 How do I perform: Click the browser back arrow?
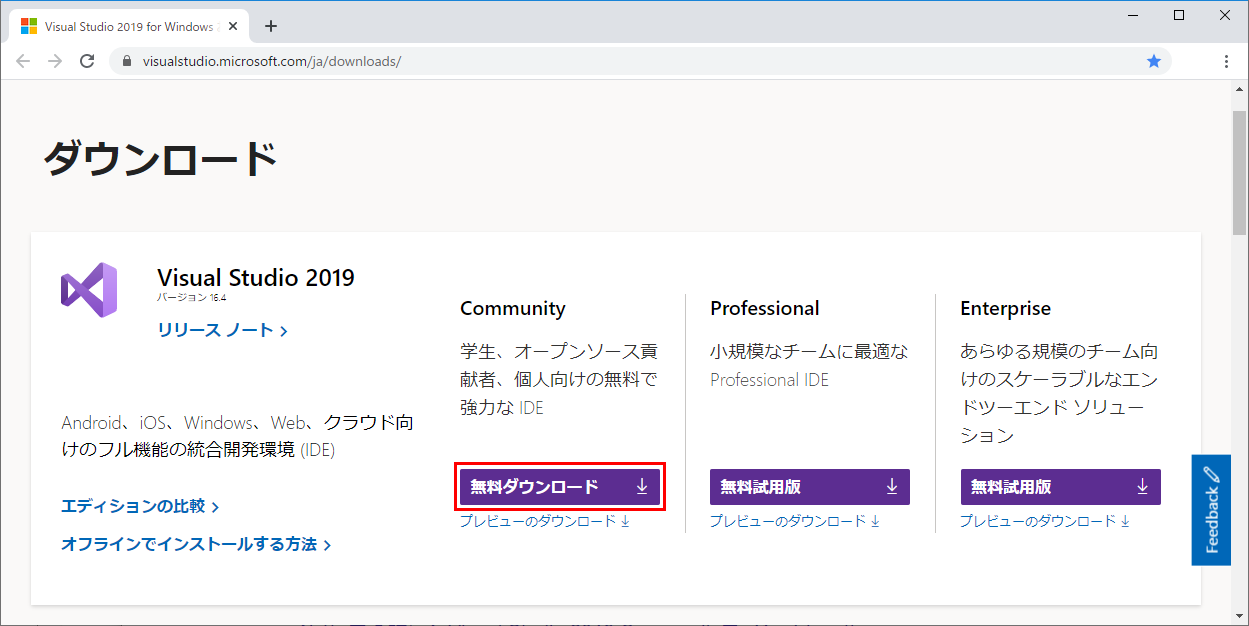[x=23, y=61]
